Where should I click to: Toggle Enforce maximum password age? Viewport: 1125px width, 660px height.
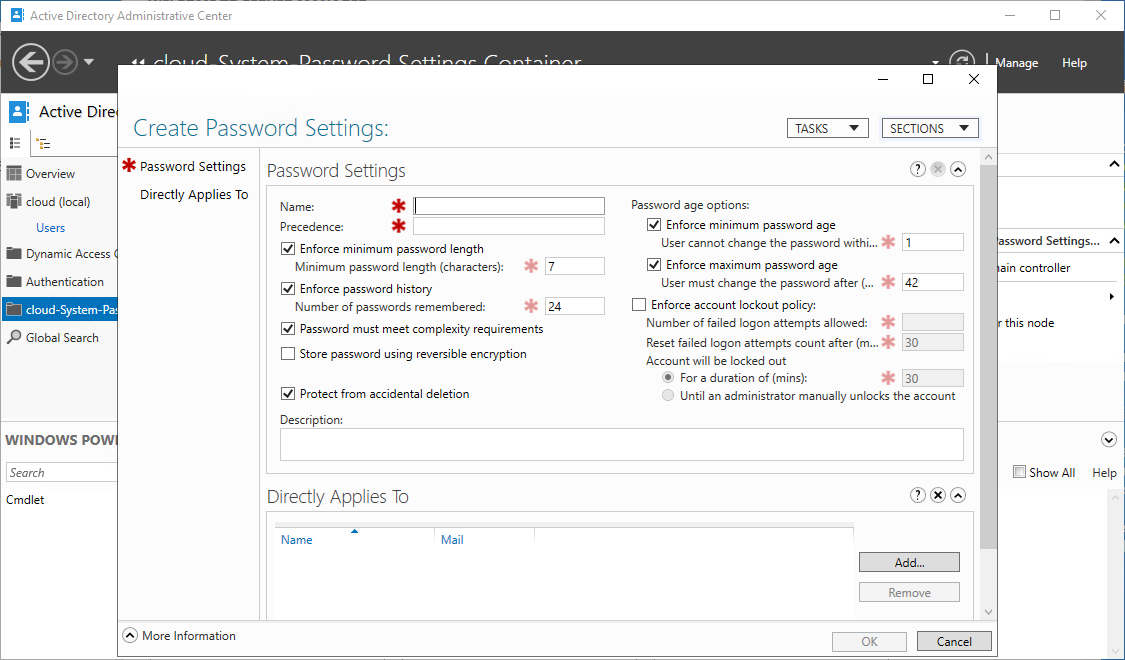(x=654, y=265)
